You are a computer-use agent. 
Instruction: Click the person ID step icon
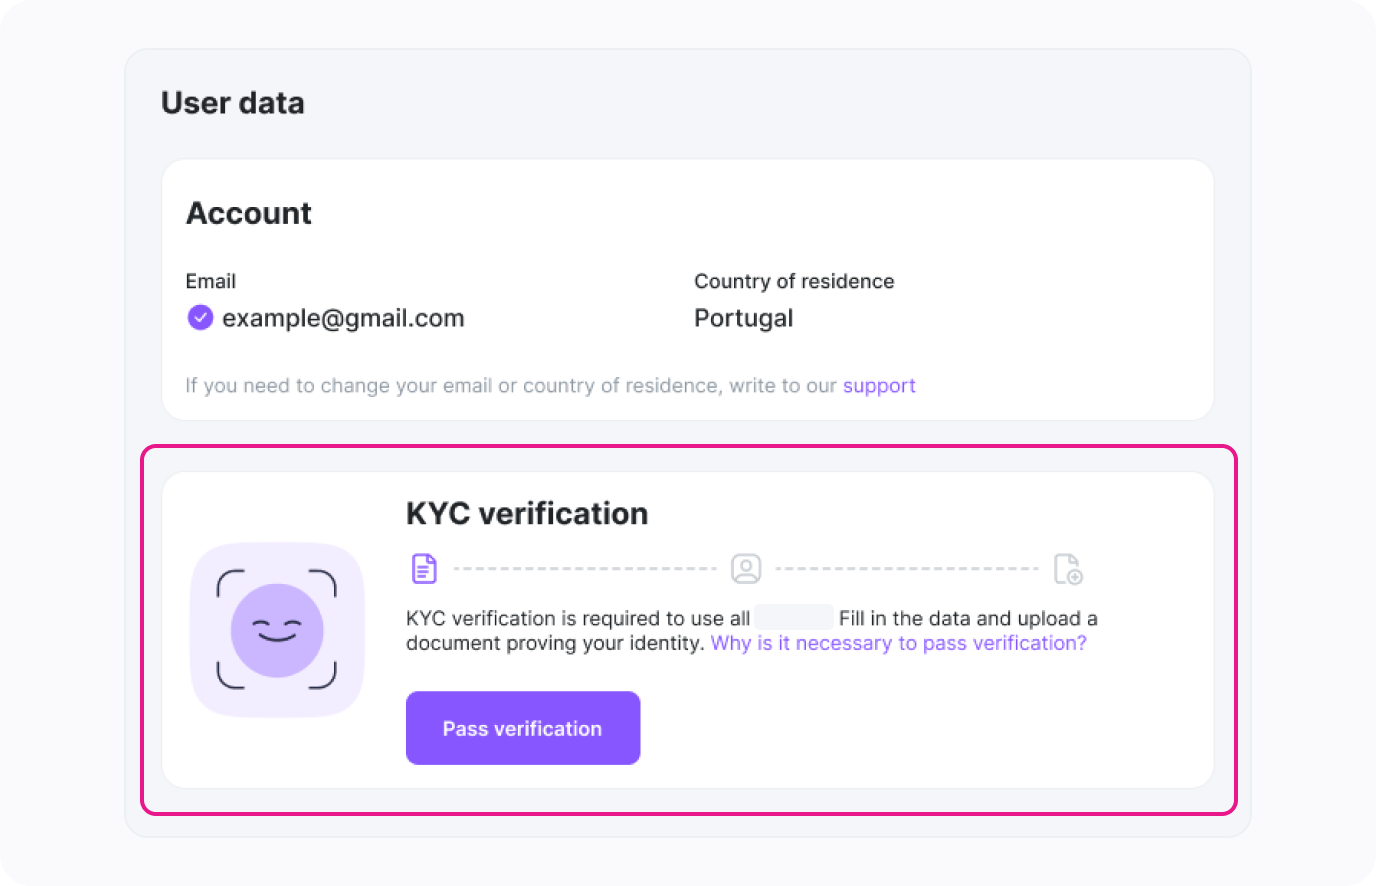coord(746,568)
